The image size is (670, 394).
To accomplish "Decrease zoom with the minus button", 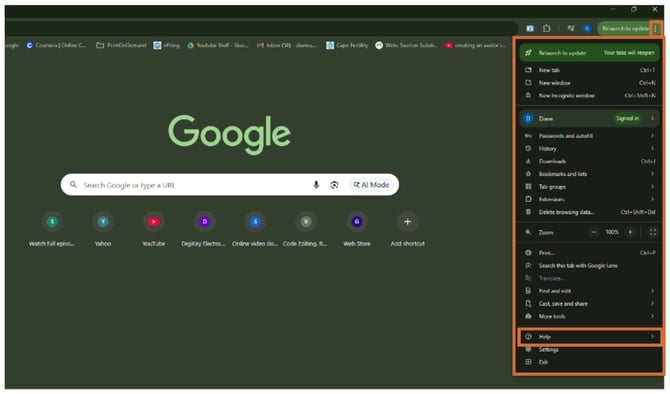I will pyautogui.click(x=594, y=232).
